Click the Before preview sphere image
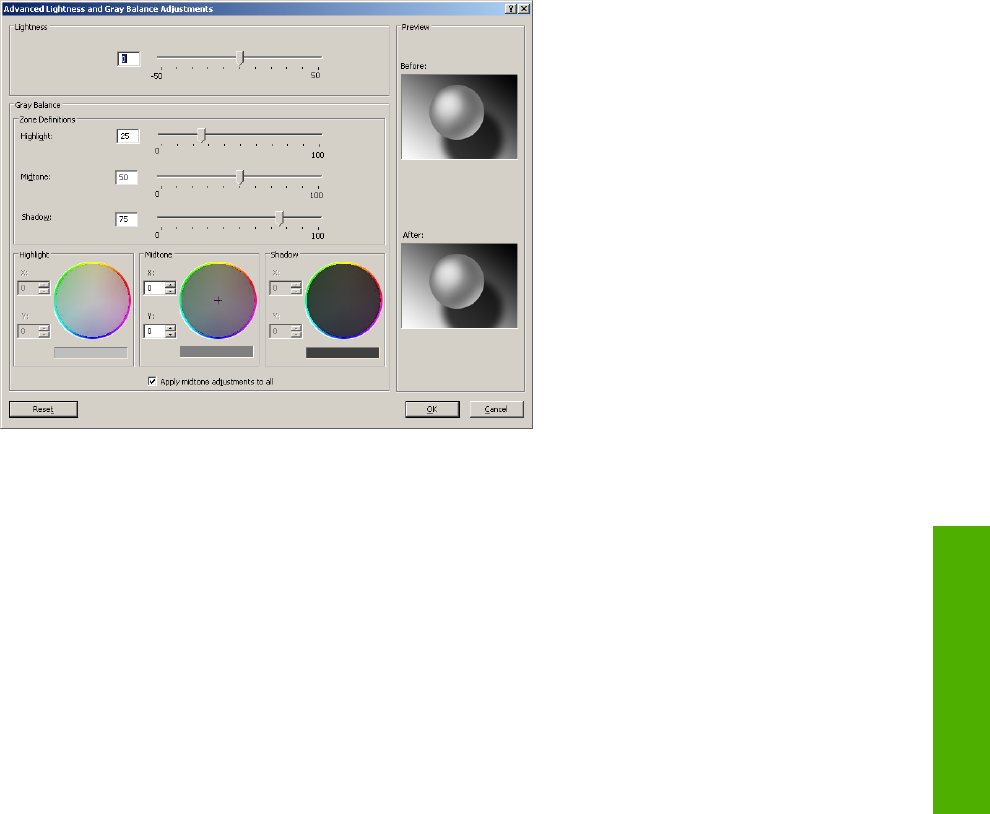 pyautogui.click(x=459, y=117)
